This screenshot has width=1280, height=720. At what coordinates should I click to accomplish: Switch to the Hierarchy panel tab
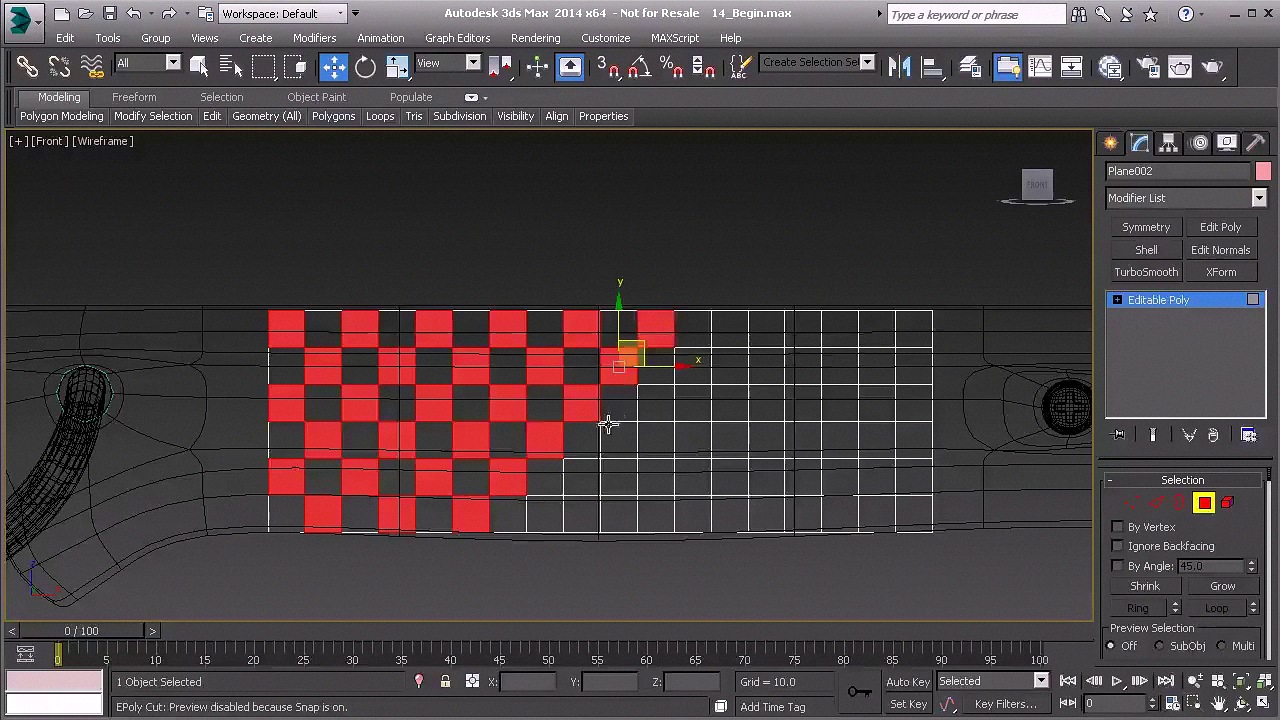click(1169, 143)
